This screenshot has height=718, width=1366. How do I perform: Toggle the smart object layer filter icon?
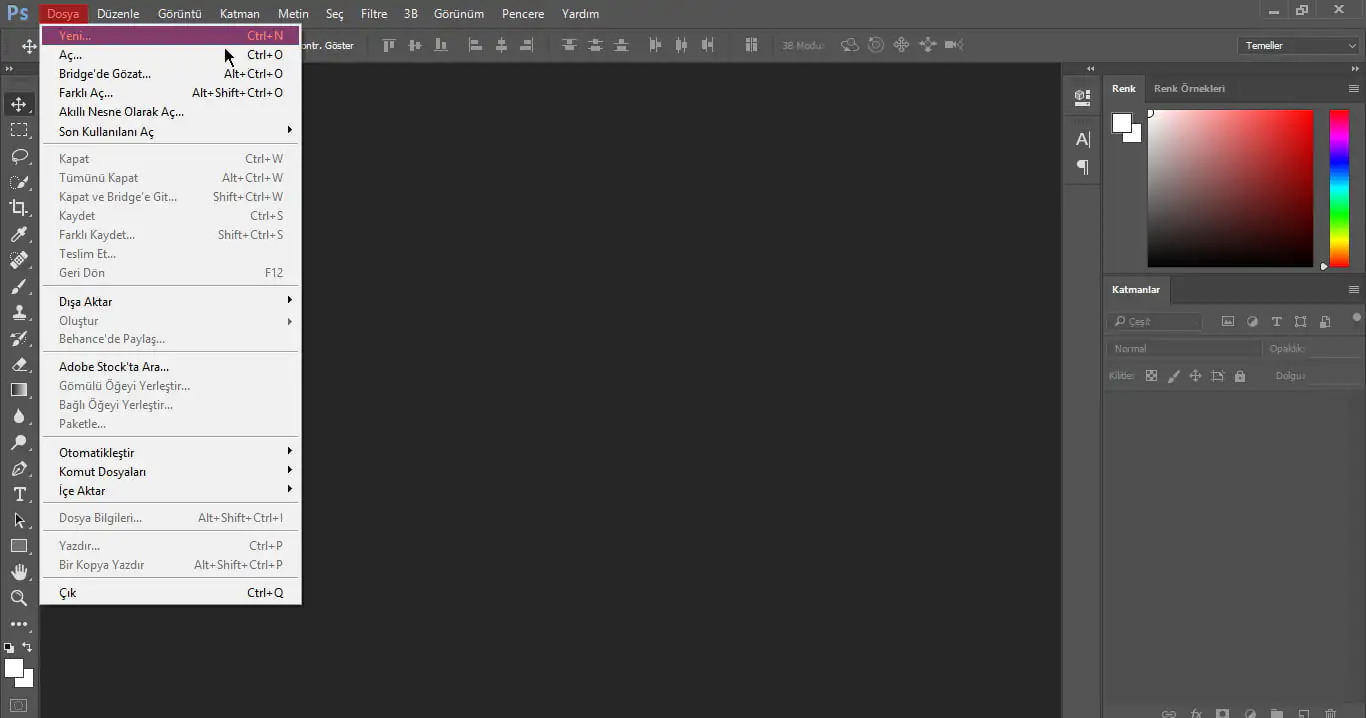[1325, 322]
